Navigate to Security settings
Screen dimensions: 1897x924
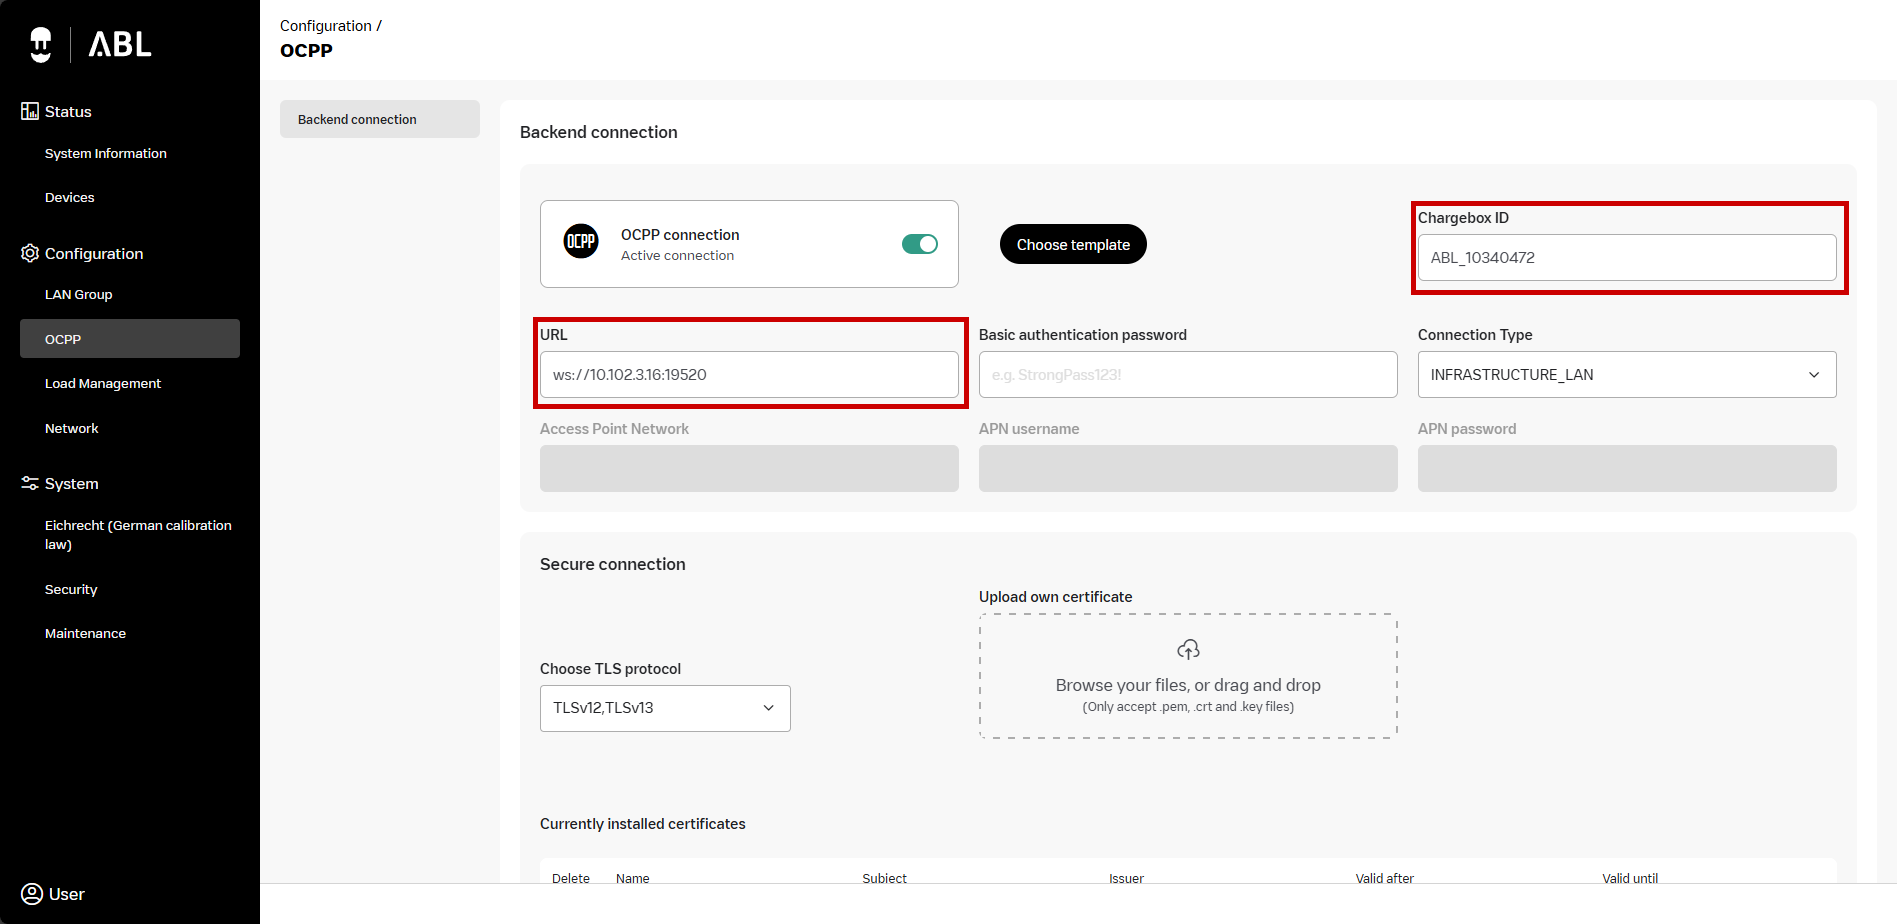tap(71, 590)
